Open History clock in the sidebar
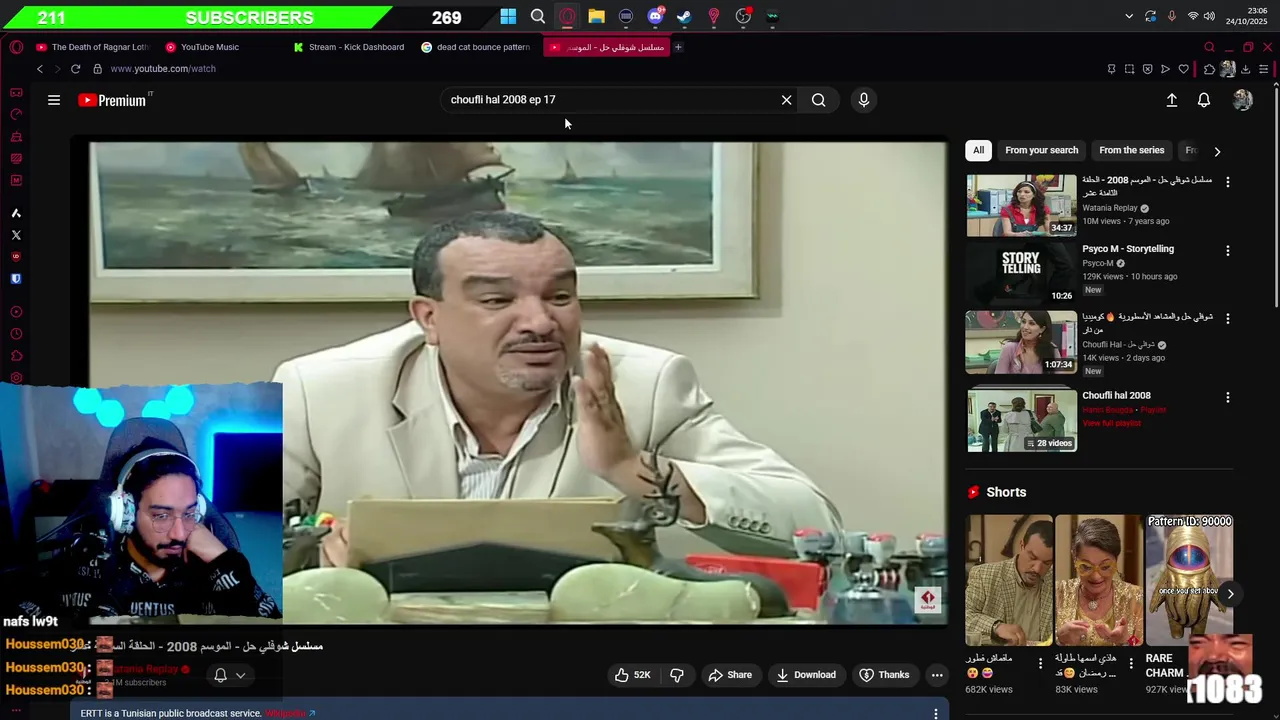 [16, 334]
